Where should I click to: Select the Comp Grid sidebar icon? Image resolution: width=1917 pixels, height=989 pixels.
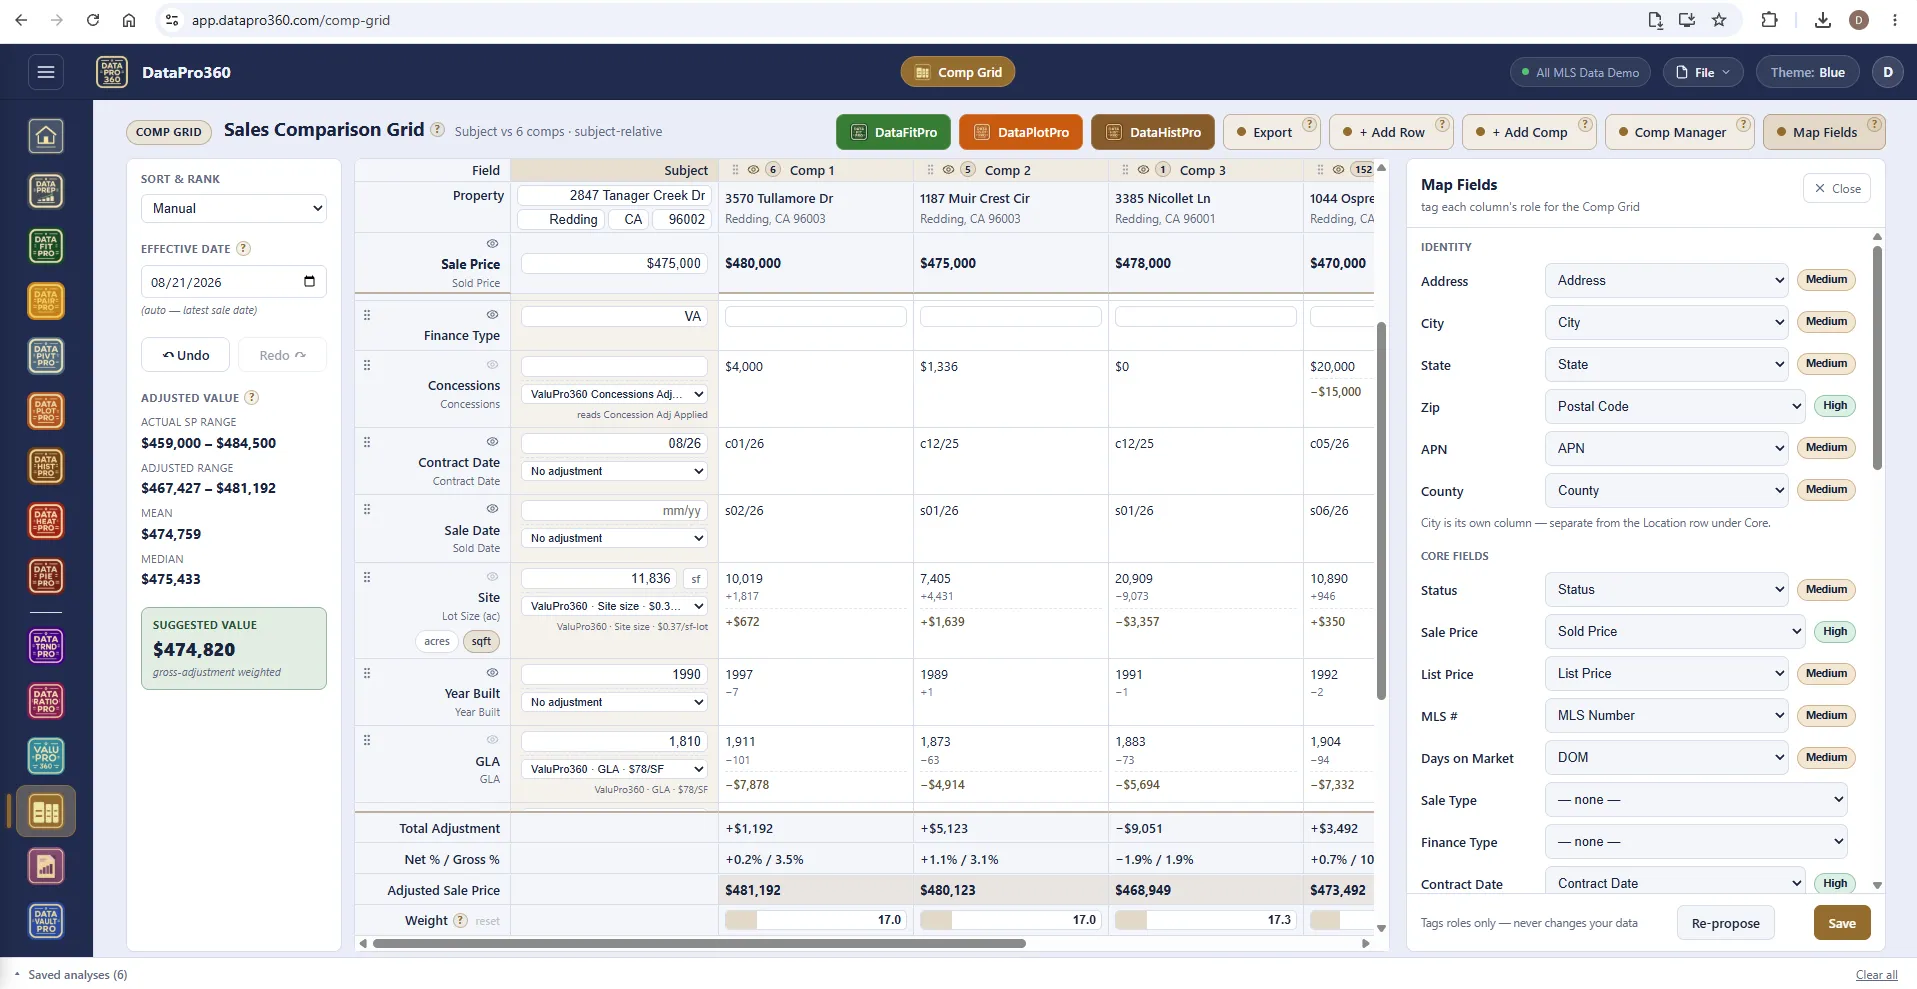point(46,812)
